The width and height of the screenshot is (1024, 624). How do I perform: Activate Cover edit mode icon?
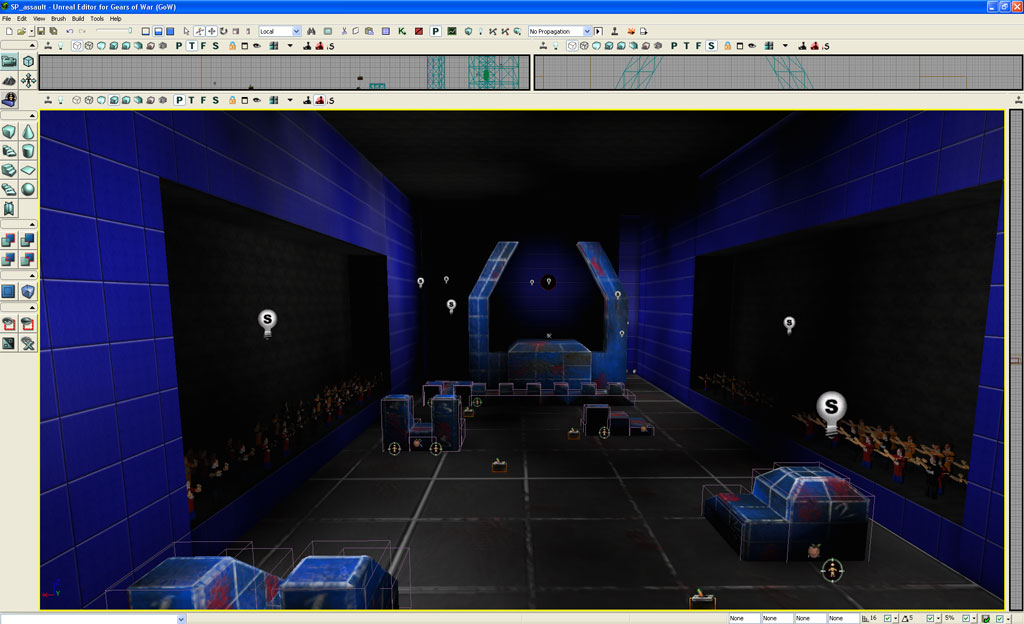coord(9,99)
